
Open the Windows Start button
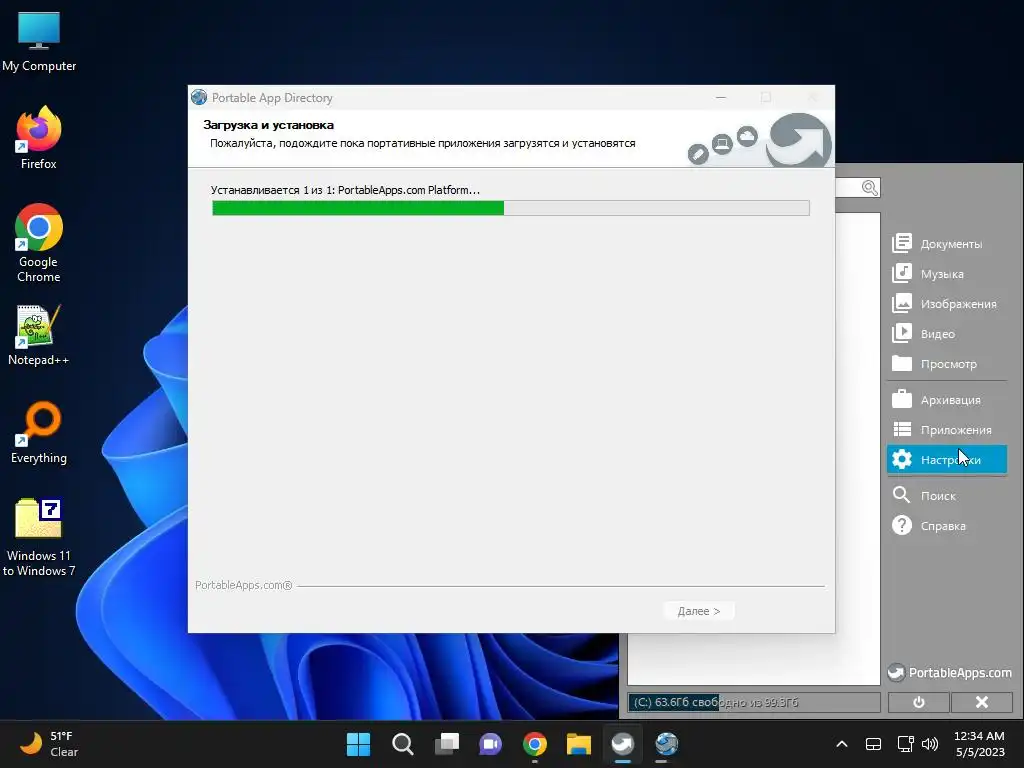tap(358, 744)
